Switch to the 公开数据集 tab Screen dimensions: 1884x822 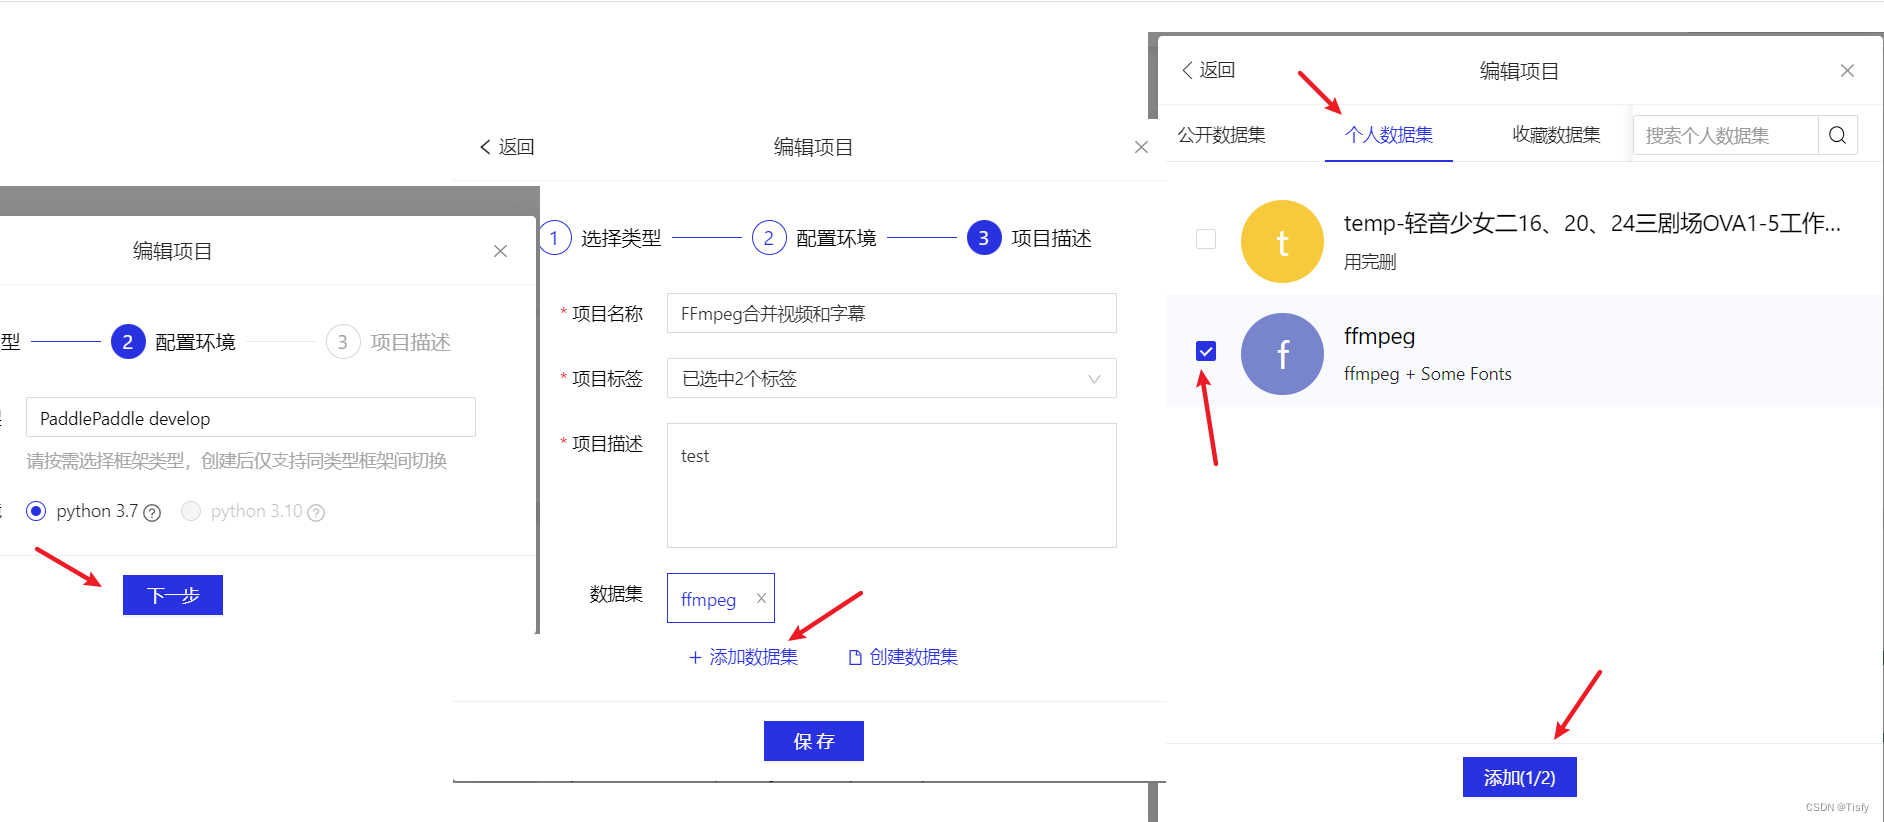click(1221, 135)
